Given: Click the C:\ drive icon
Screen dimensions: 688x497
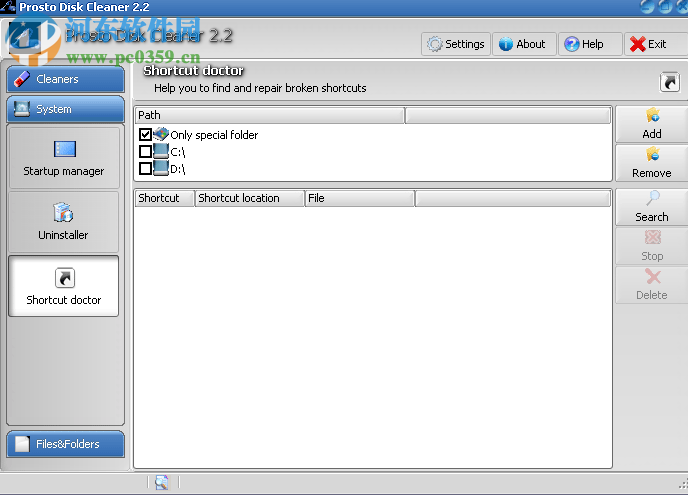Looking at the screenshot, I should pyautogui.click(x=161, y=151).
